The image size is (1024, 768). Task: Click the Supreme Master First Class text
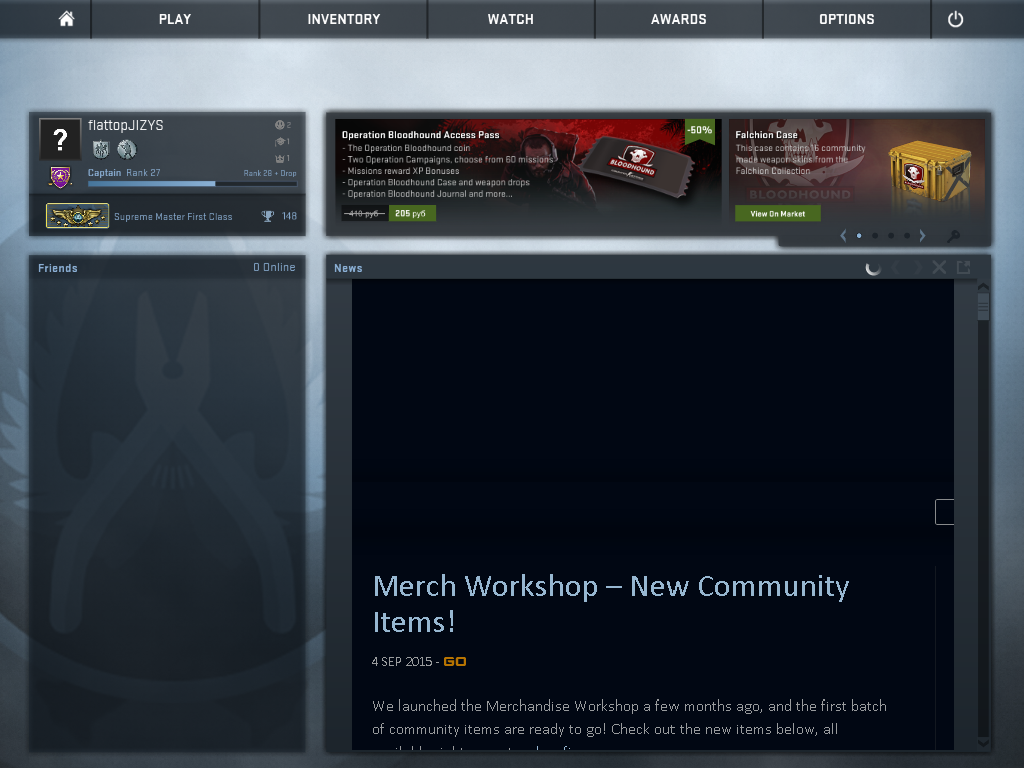click(173, 217)
